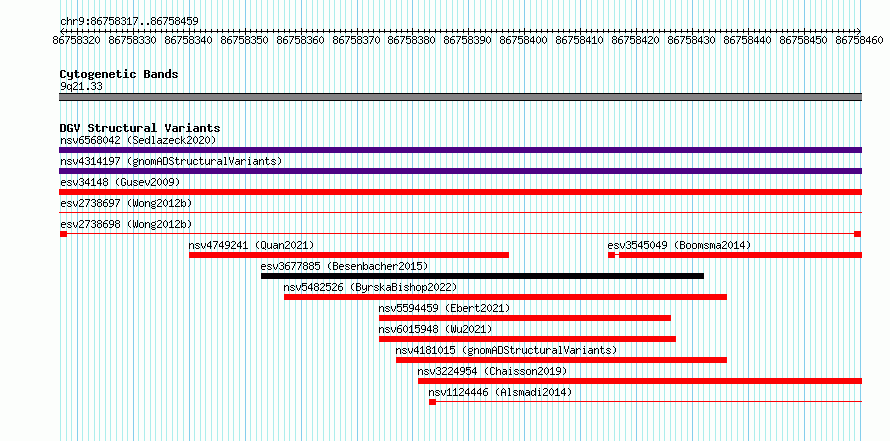The width and height of the screenshot is (890, 441).
Task: Click ruler position 86758340
Action: tap(189, 40)
